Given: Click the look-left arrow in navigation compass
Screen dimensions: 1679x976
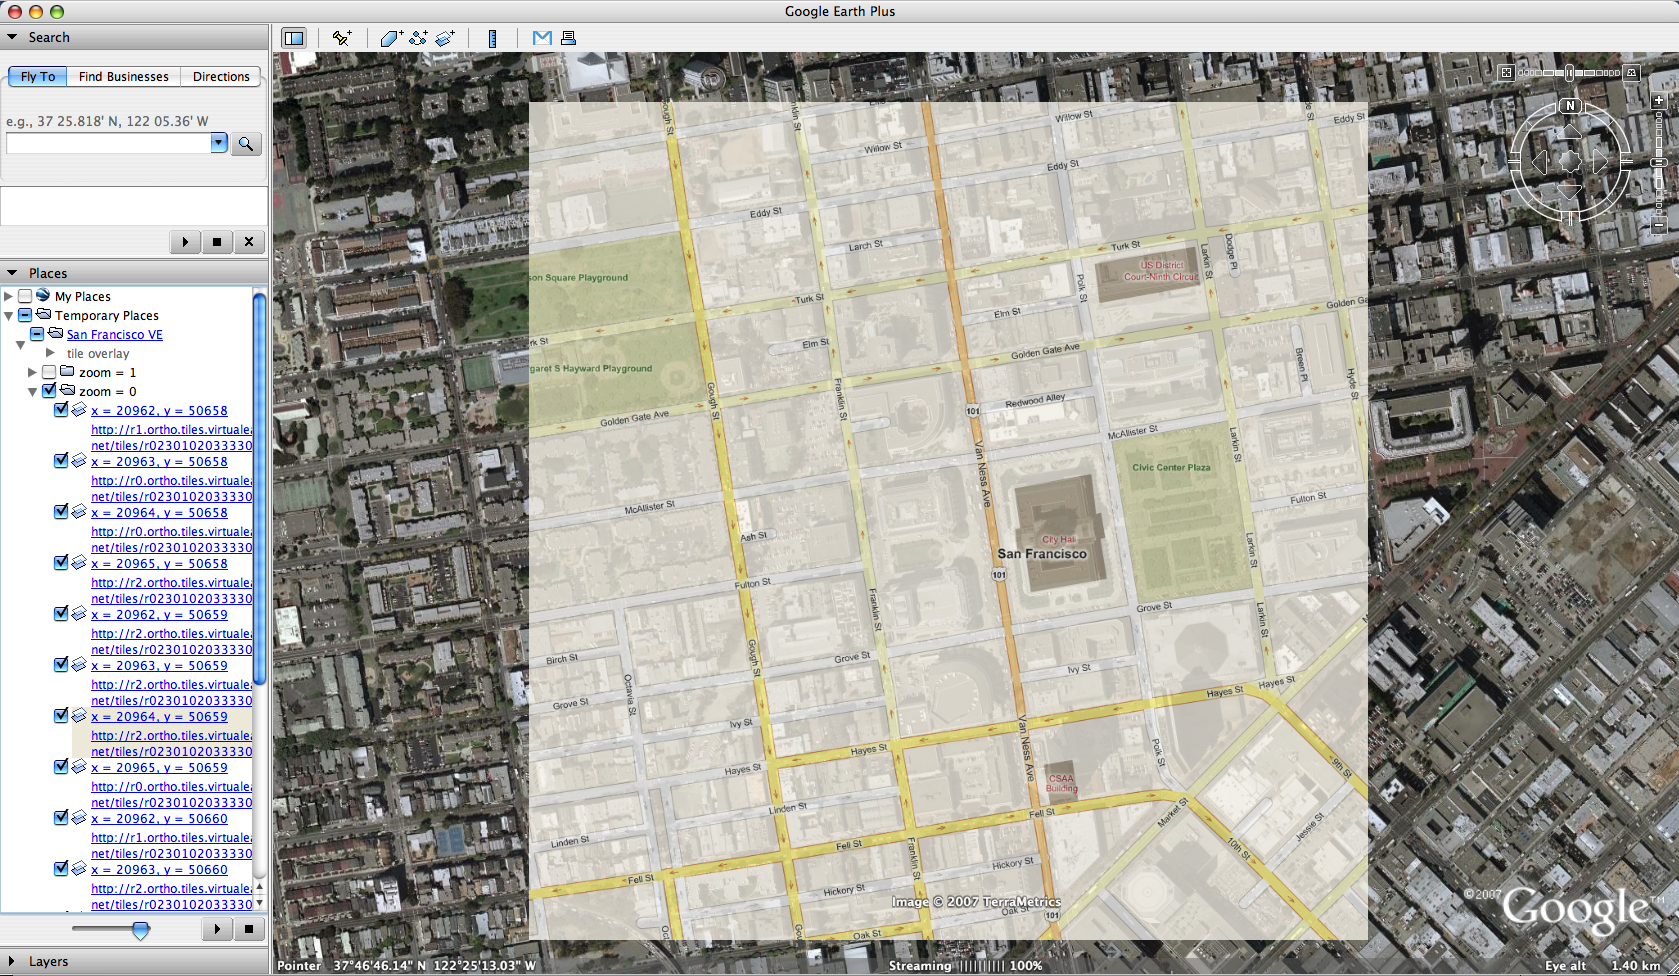Looking at the screenshot, I should coord(1540,161).
